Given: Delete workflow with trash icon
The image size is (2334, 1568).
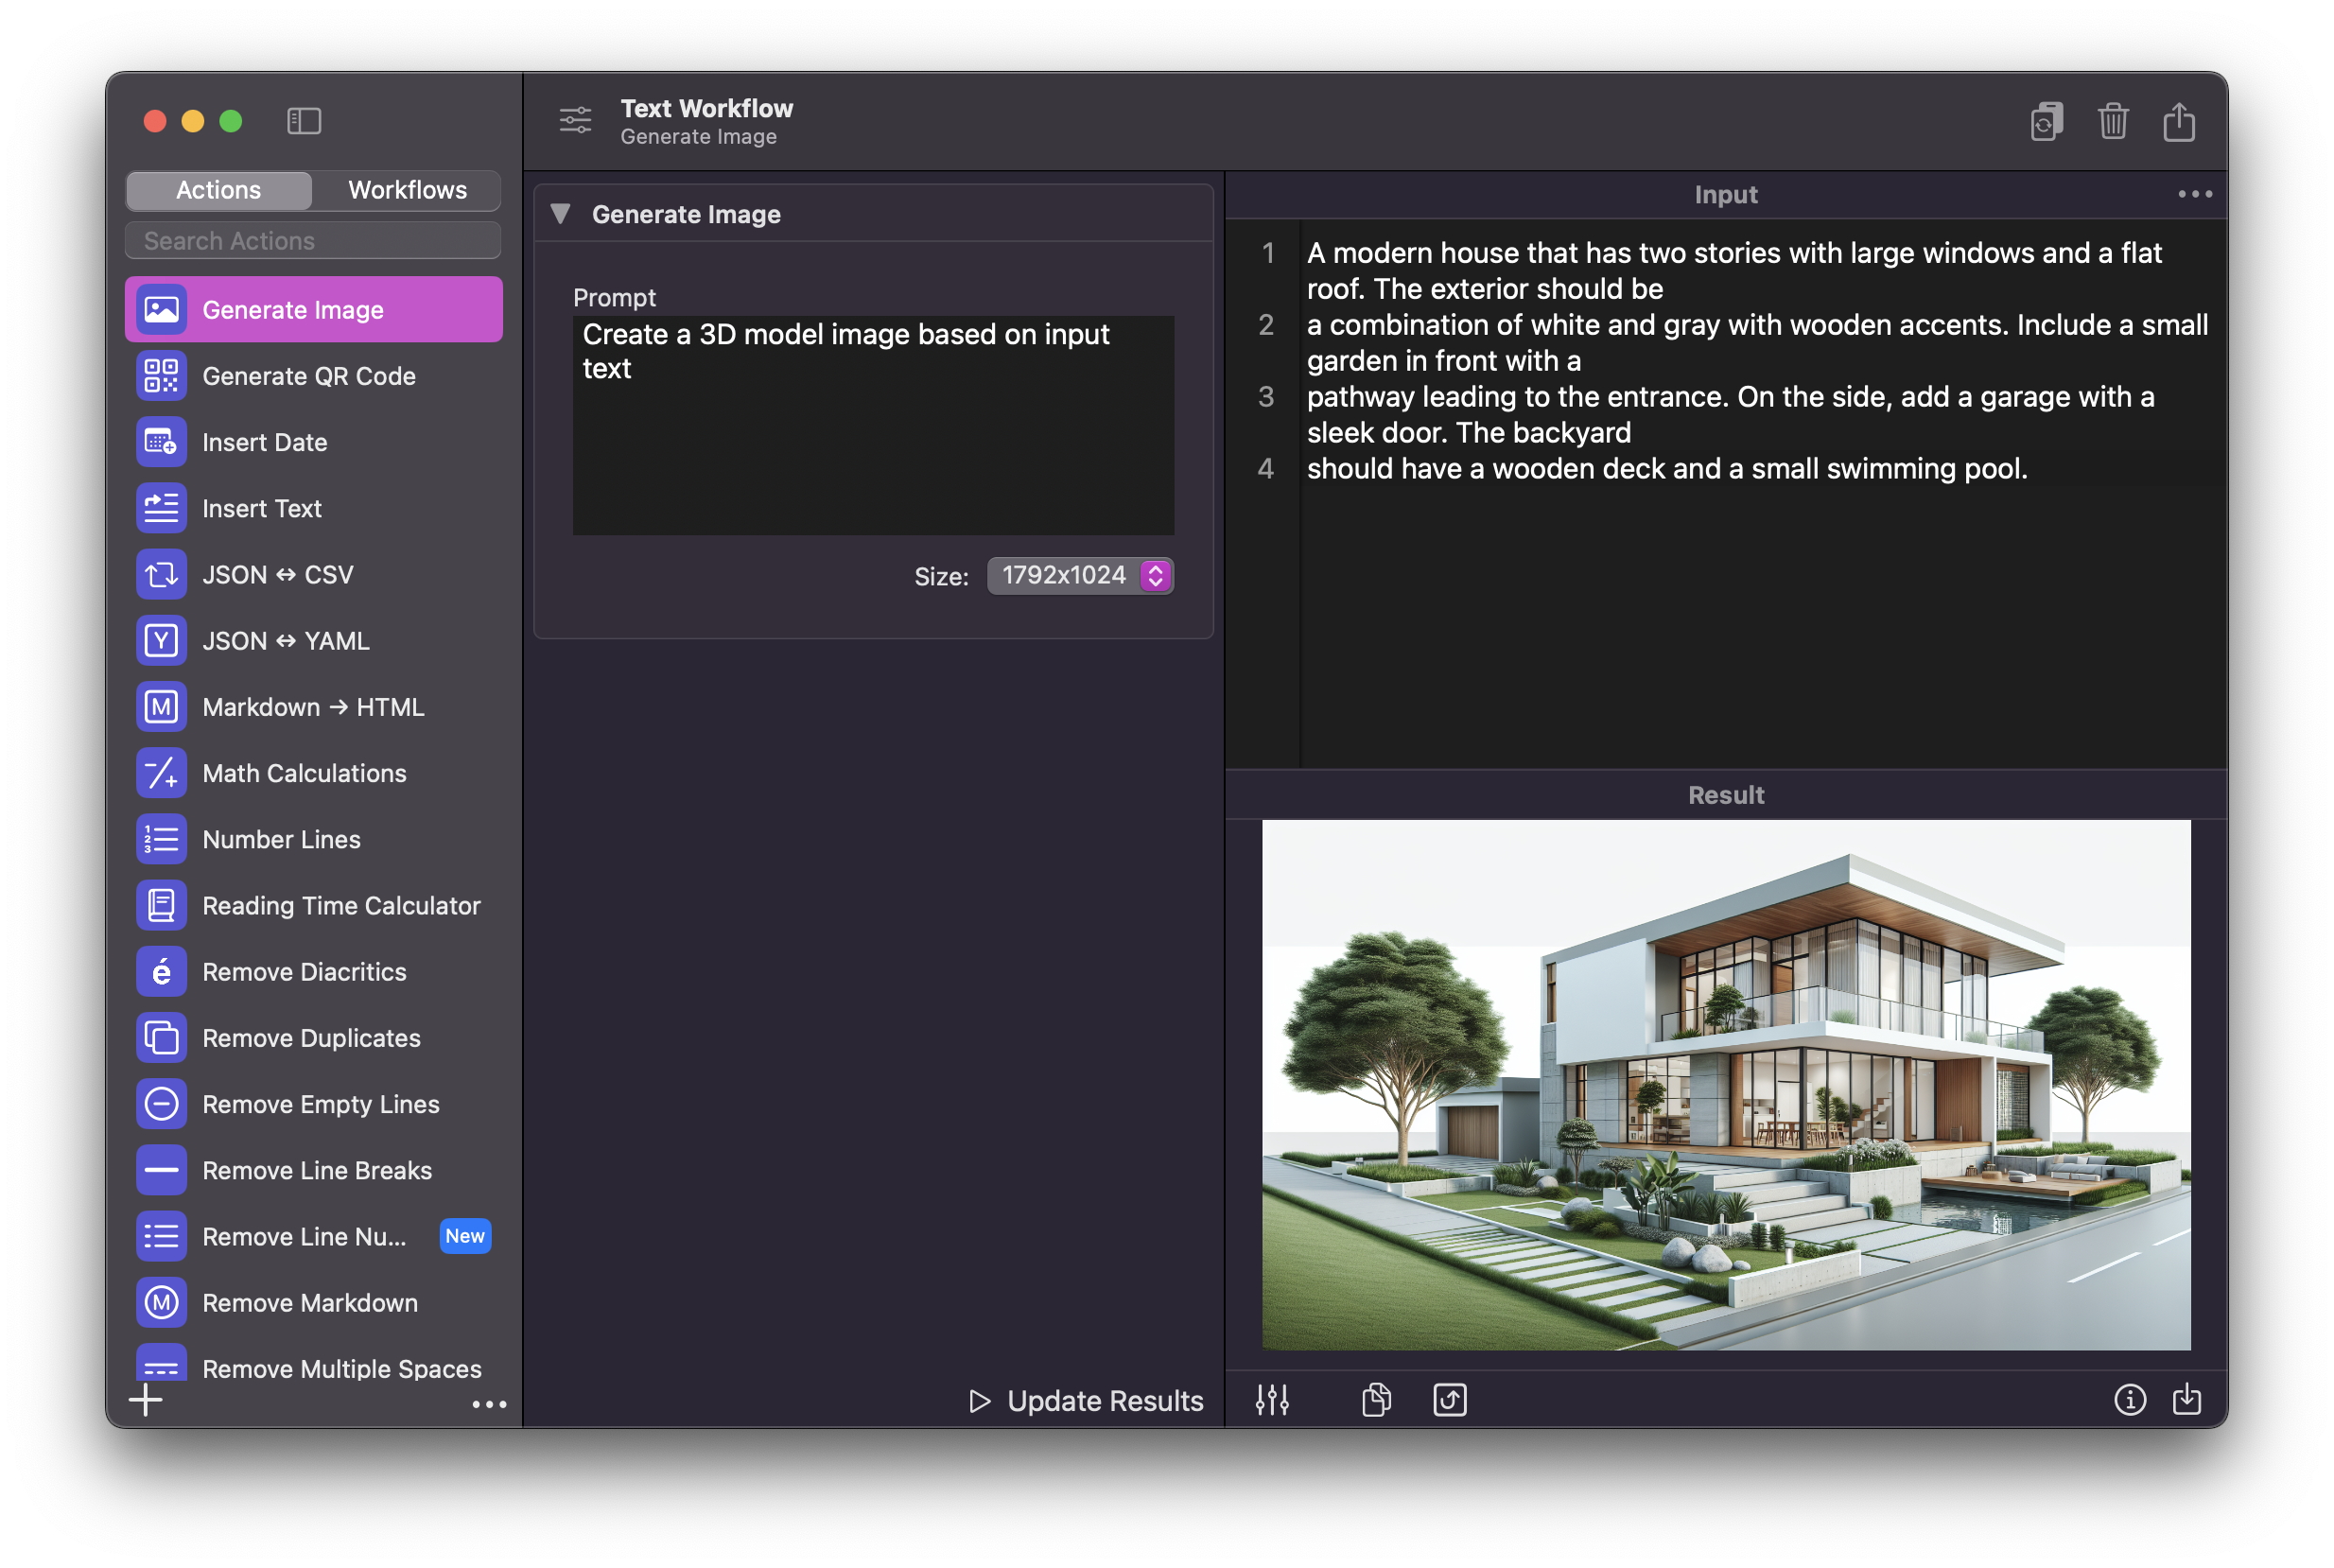Looking at the screenshot, I should coord(2112,122).
